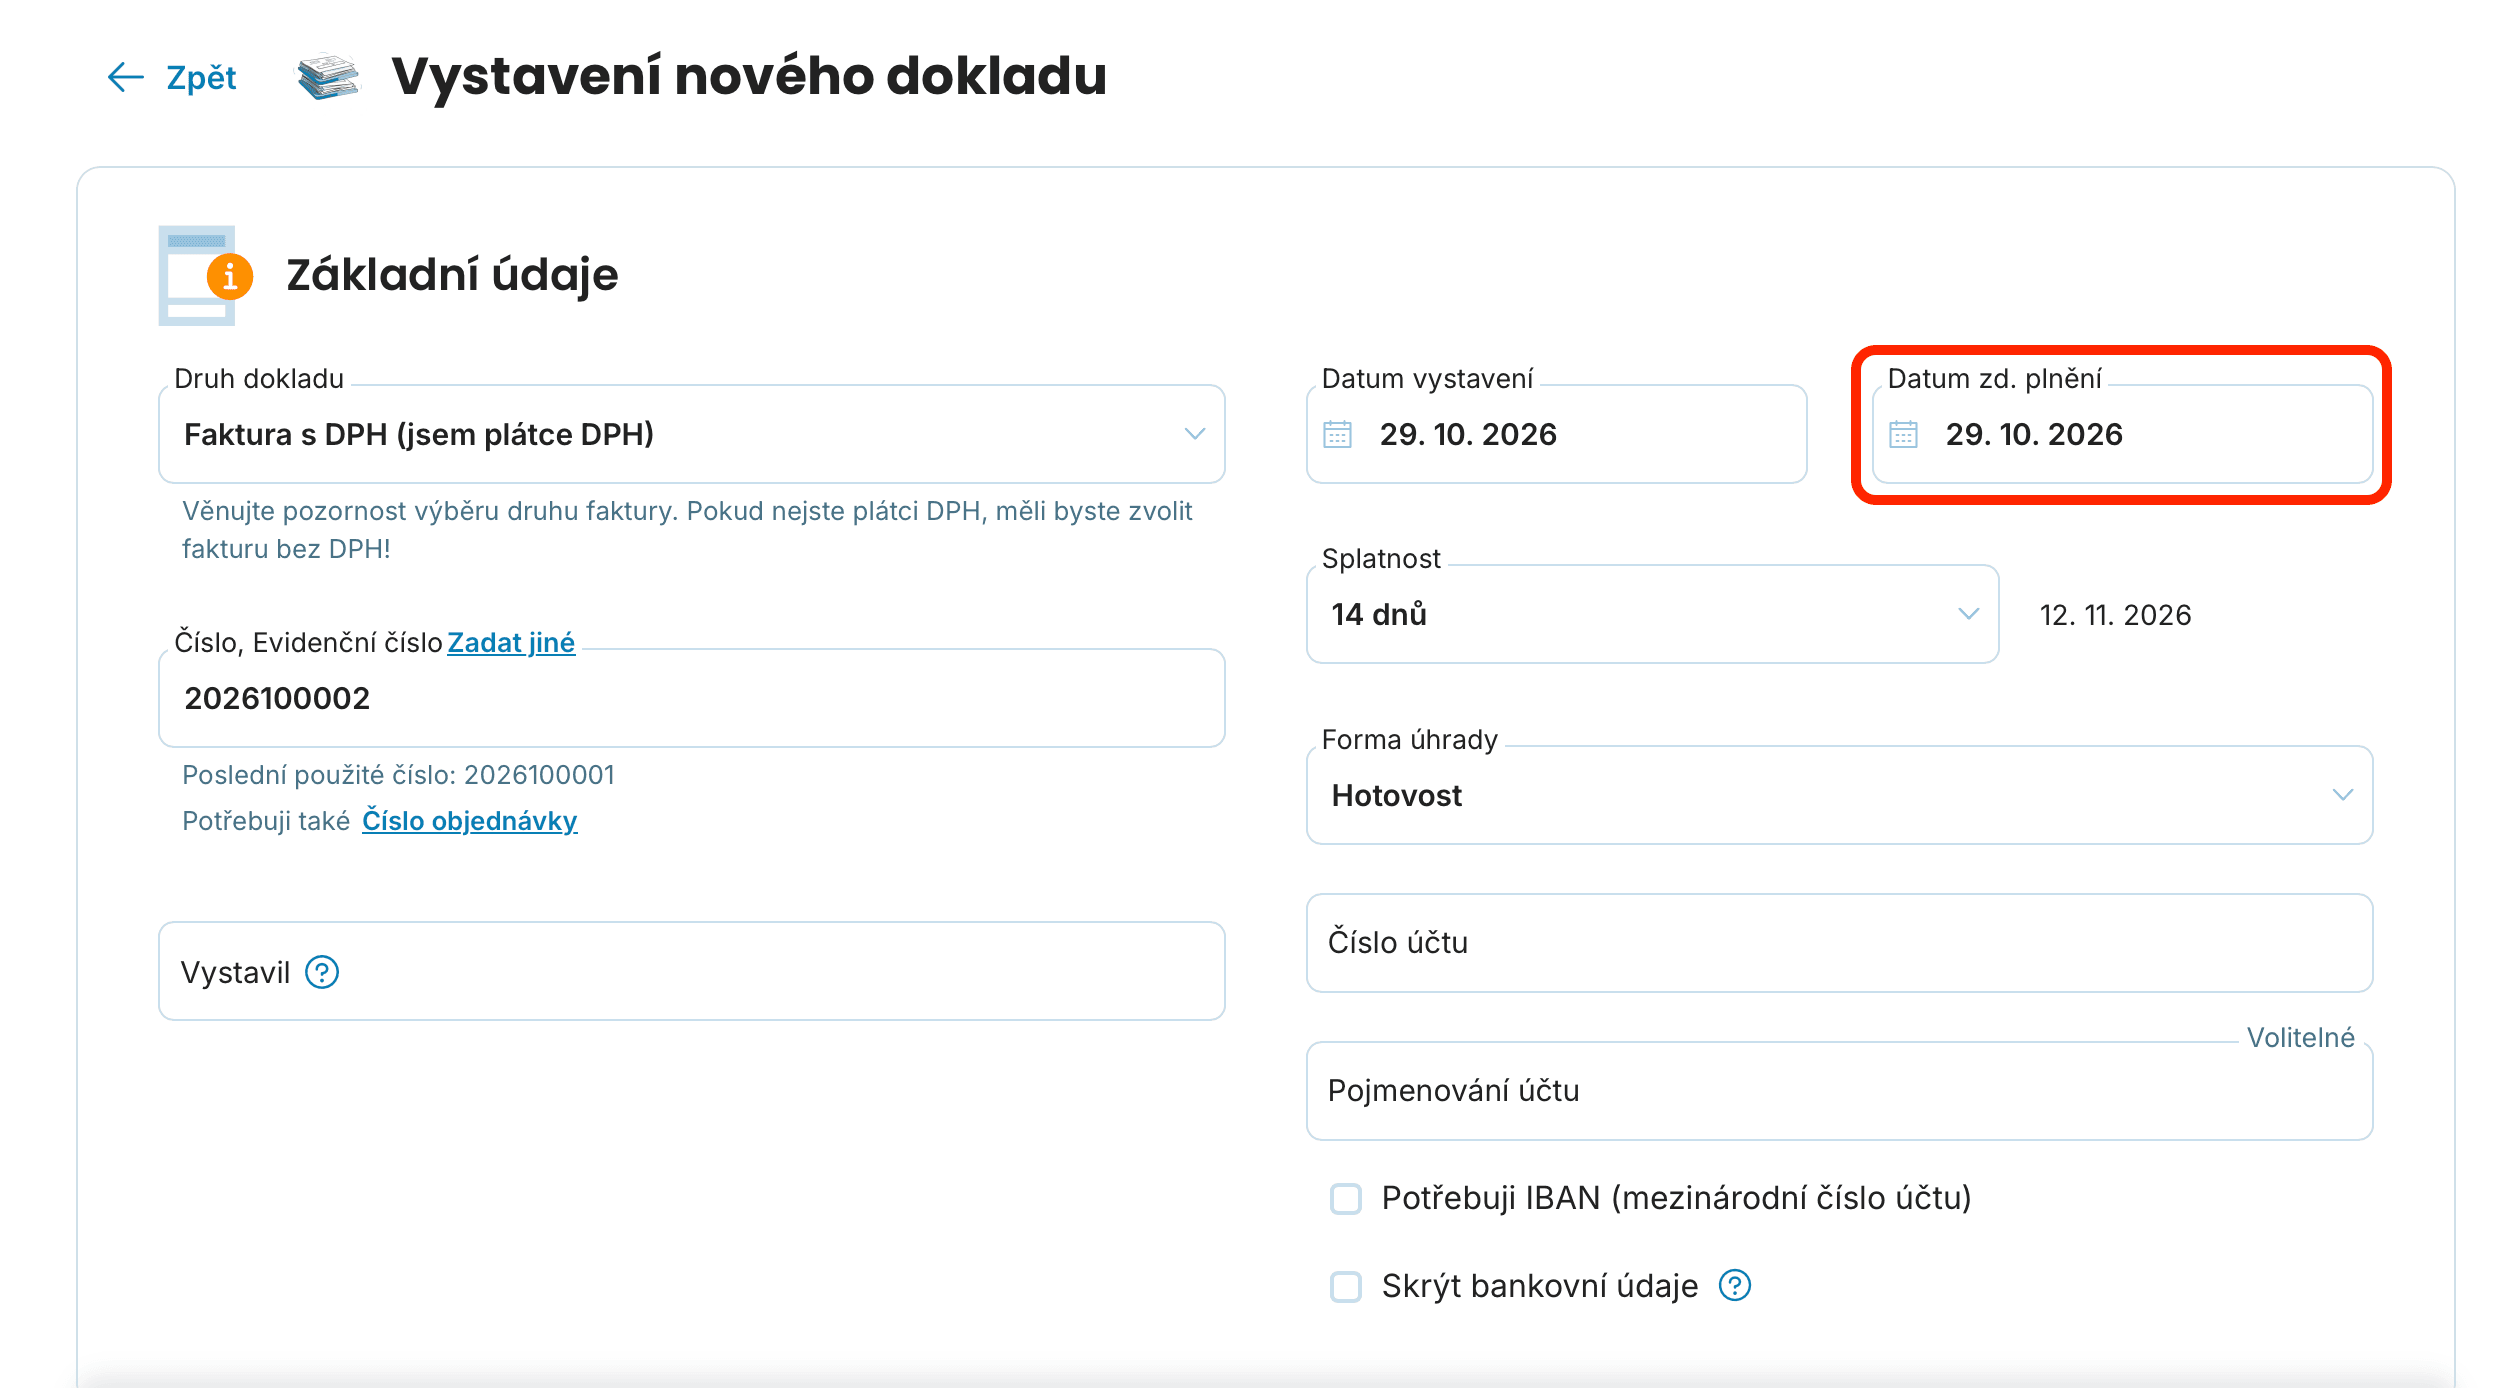Open the calendar icon in Datum zd. plnění
This screenshot has height=1388, width=2512.
coord(1903,435)
